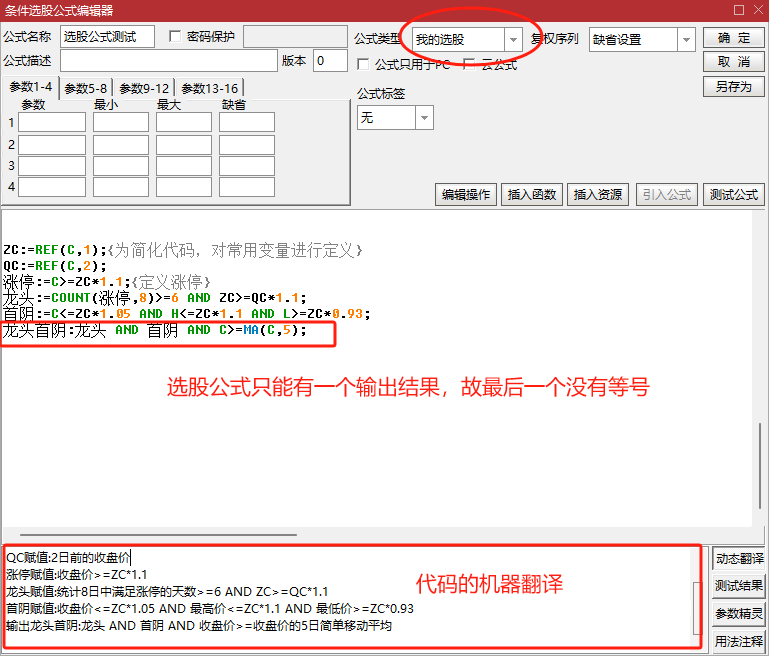
Task: Toggle the 密码保护 checkbox
Action: (175, 36)
